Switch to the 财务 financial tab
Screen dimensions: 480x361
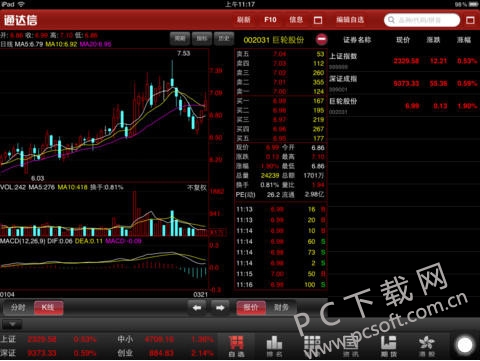pos(281,307)
